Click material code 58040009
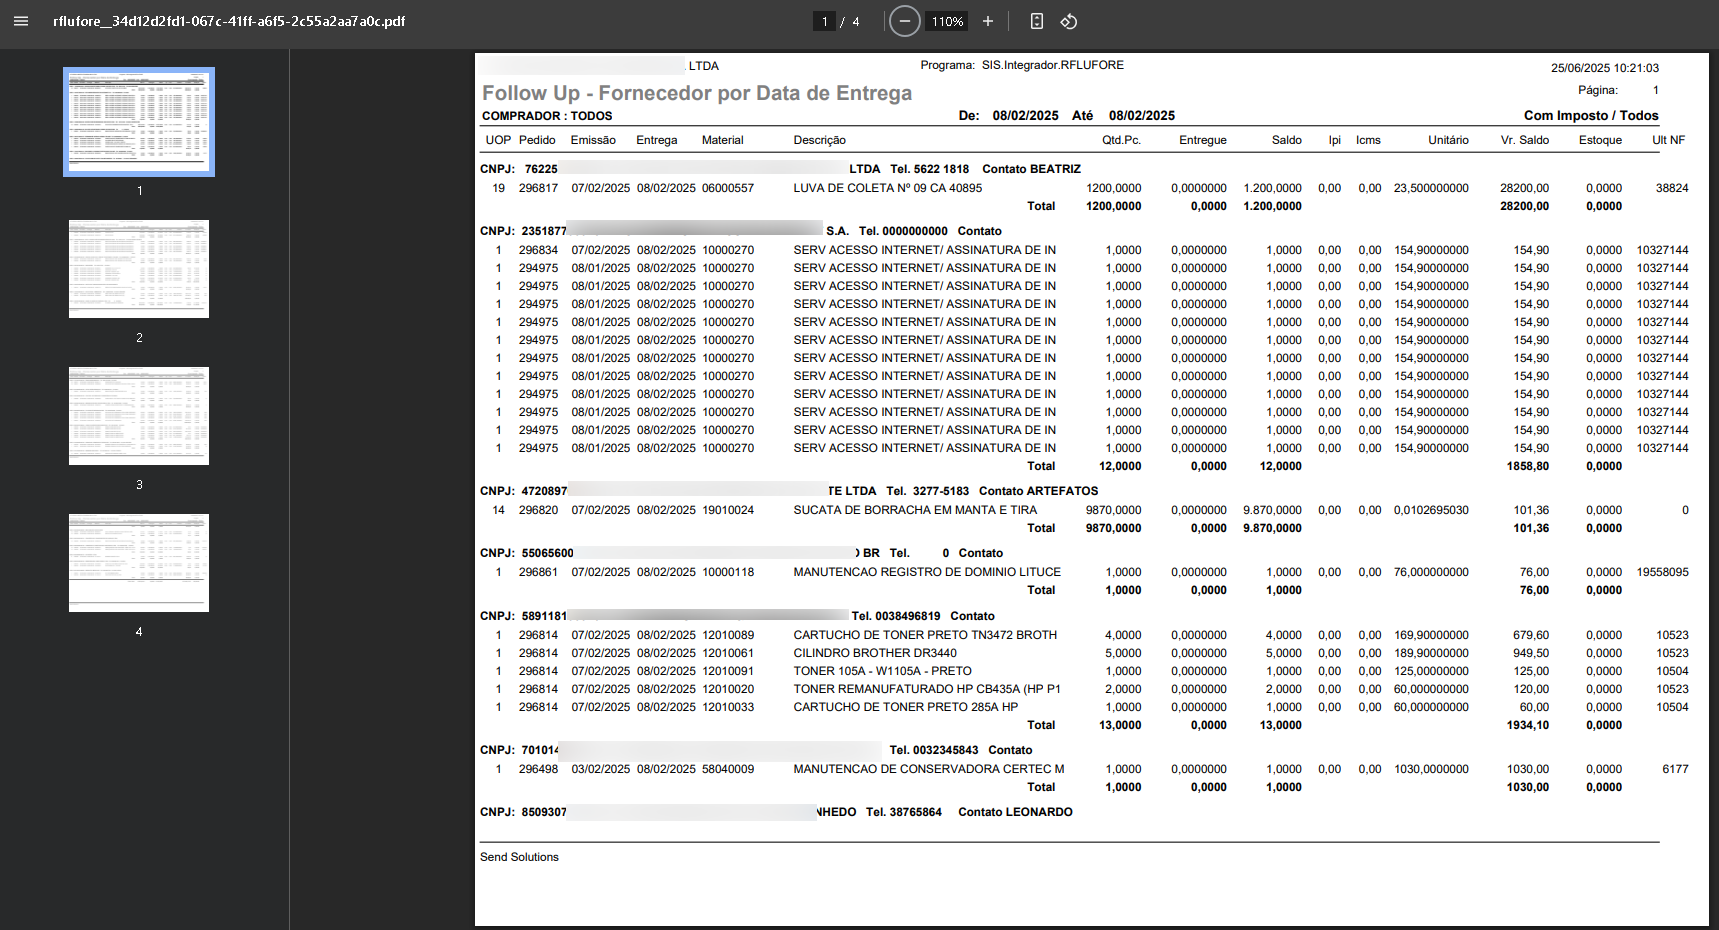The width and height of the screenshot is (1719, 930). click(x=727, y=769)
